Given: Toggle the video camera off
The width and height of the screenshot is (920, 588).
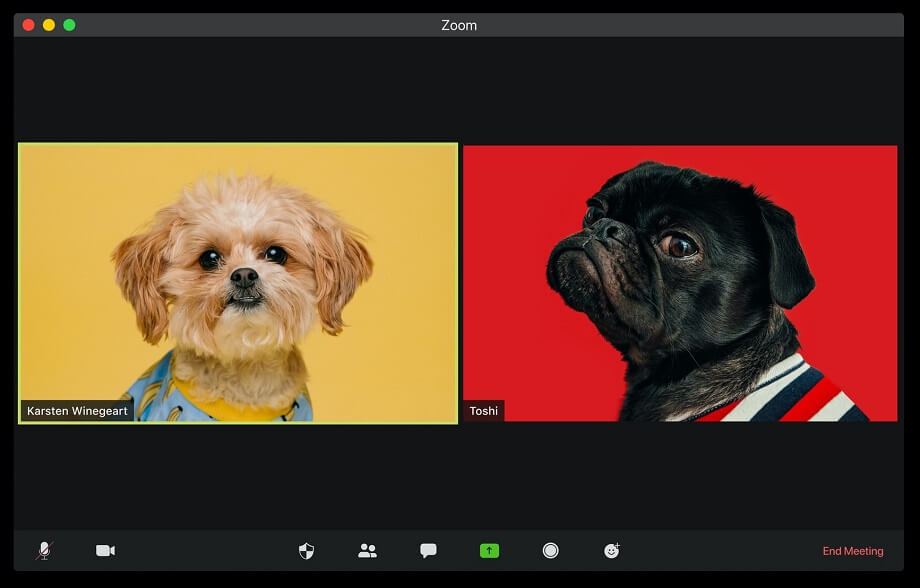Looking at the screenshot, I should click(105, 551).
